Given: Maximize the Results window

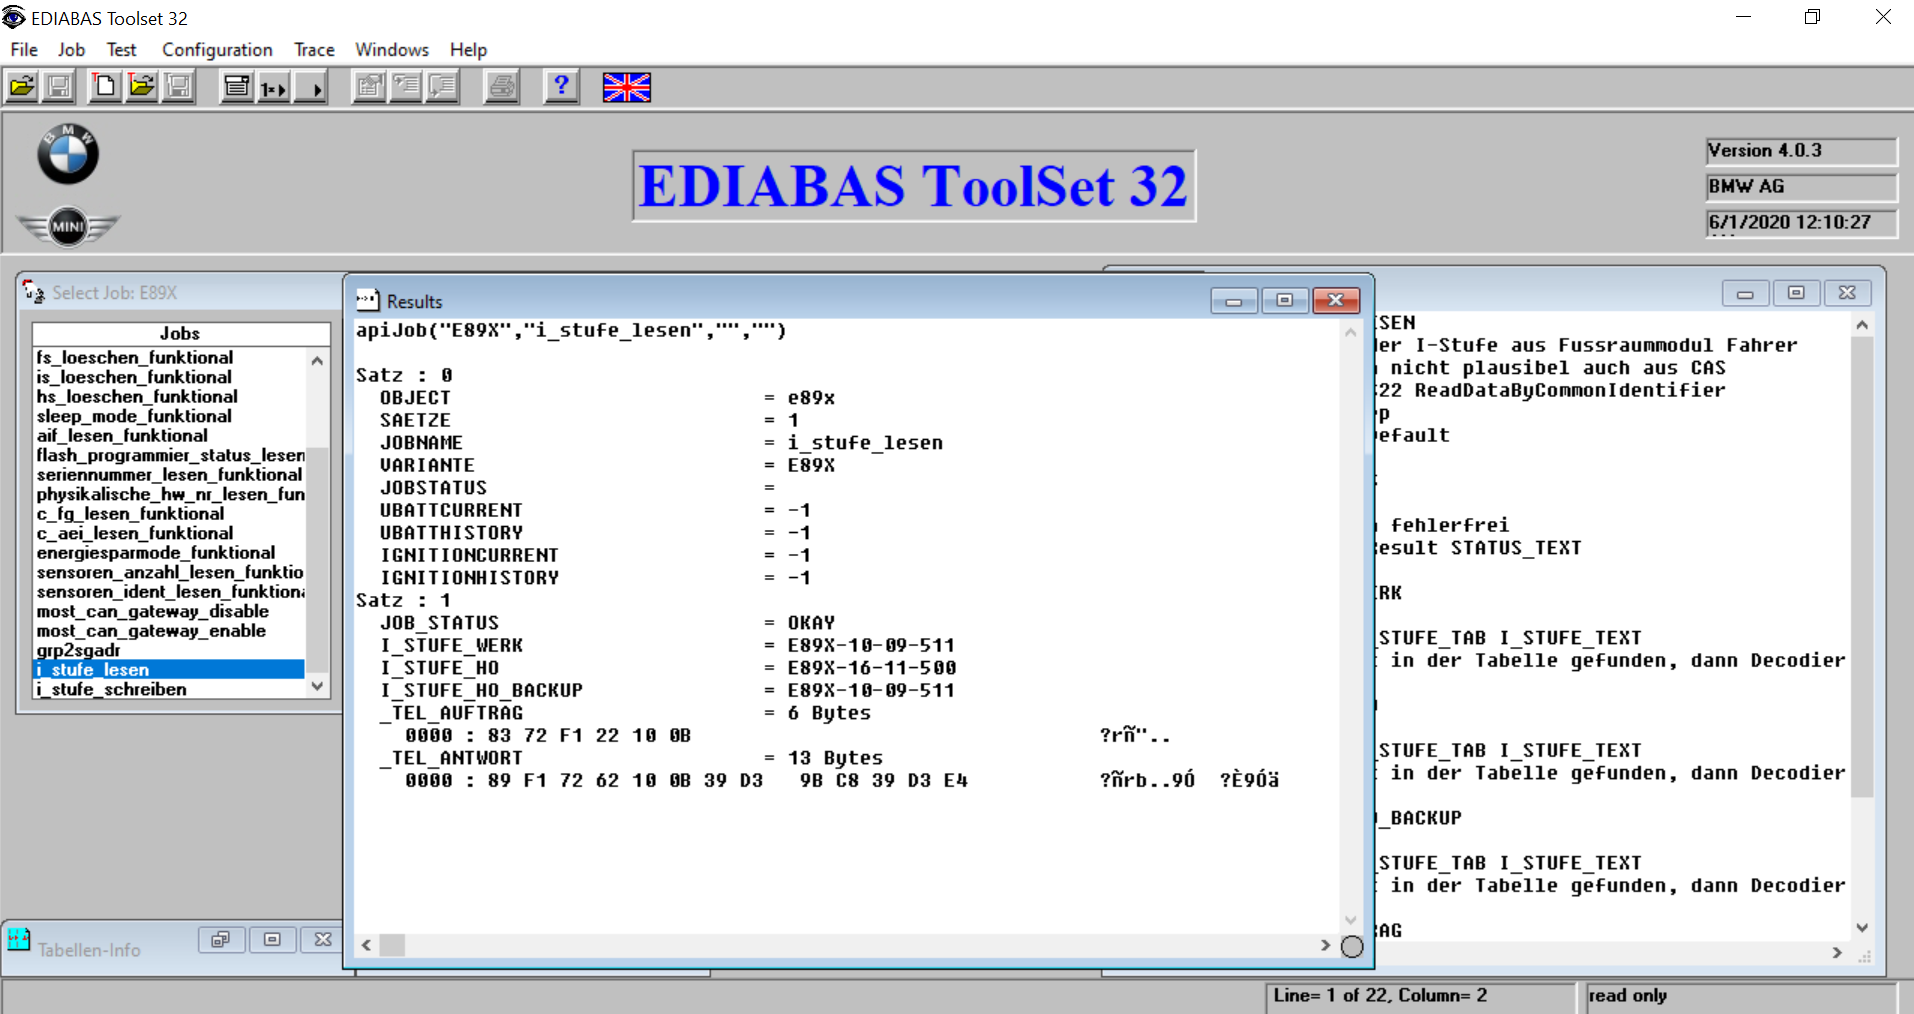Looking at the screenshot, I should 1285,300.
